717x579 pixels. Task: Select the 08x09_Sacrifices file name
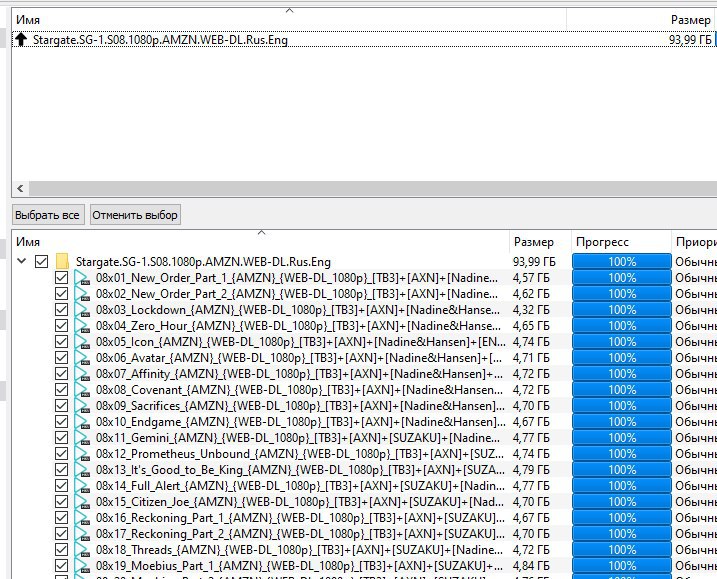click(300, 406)
